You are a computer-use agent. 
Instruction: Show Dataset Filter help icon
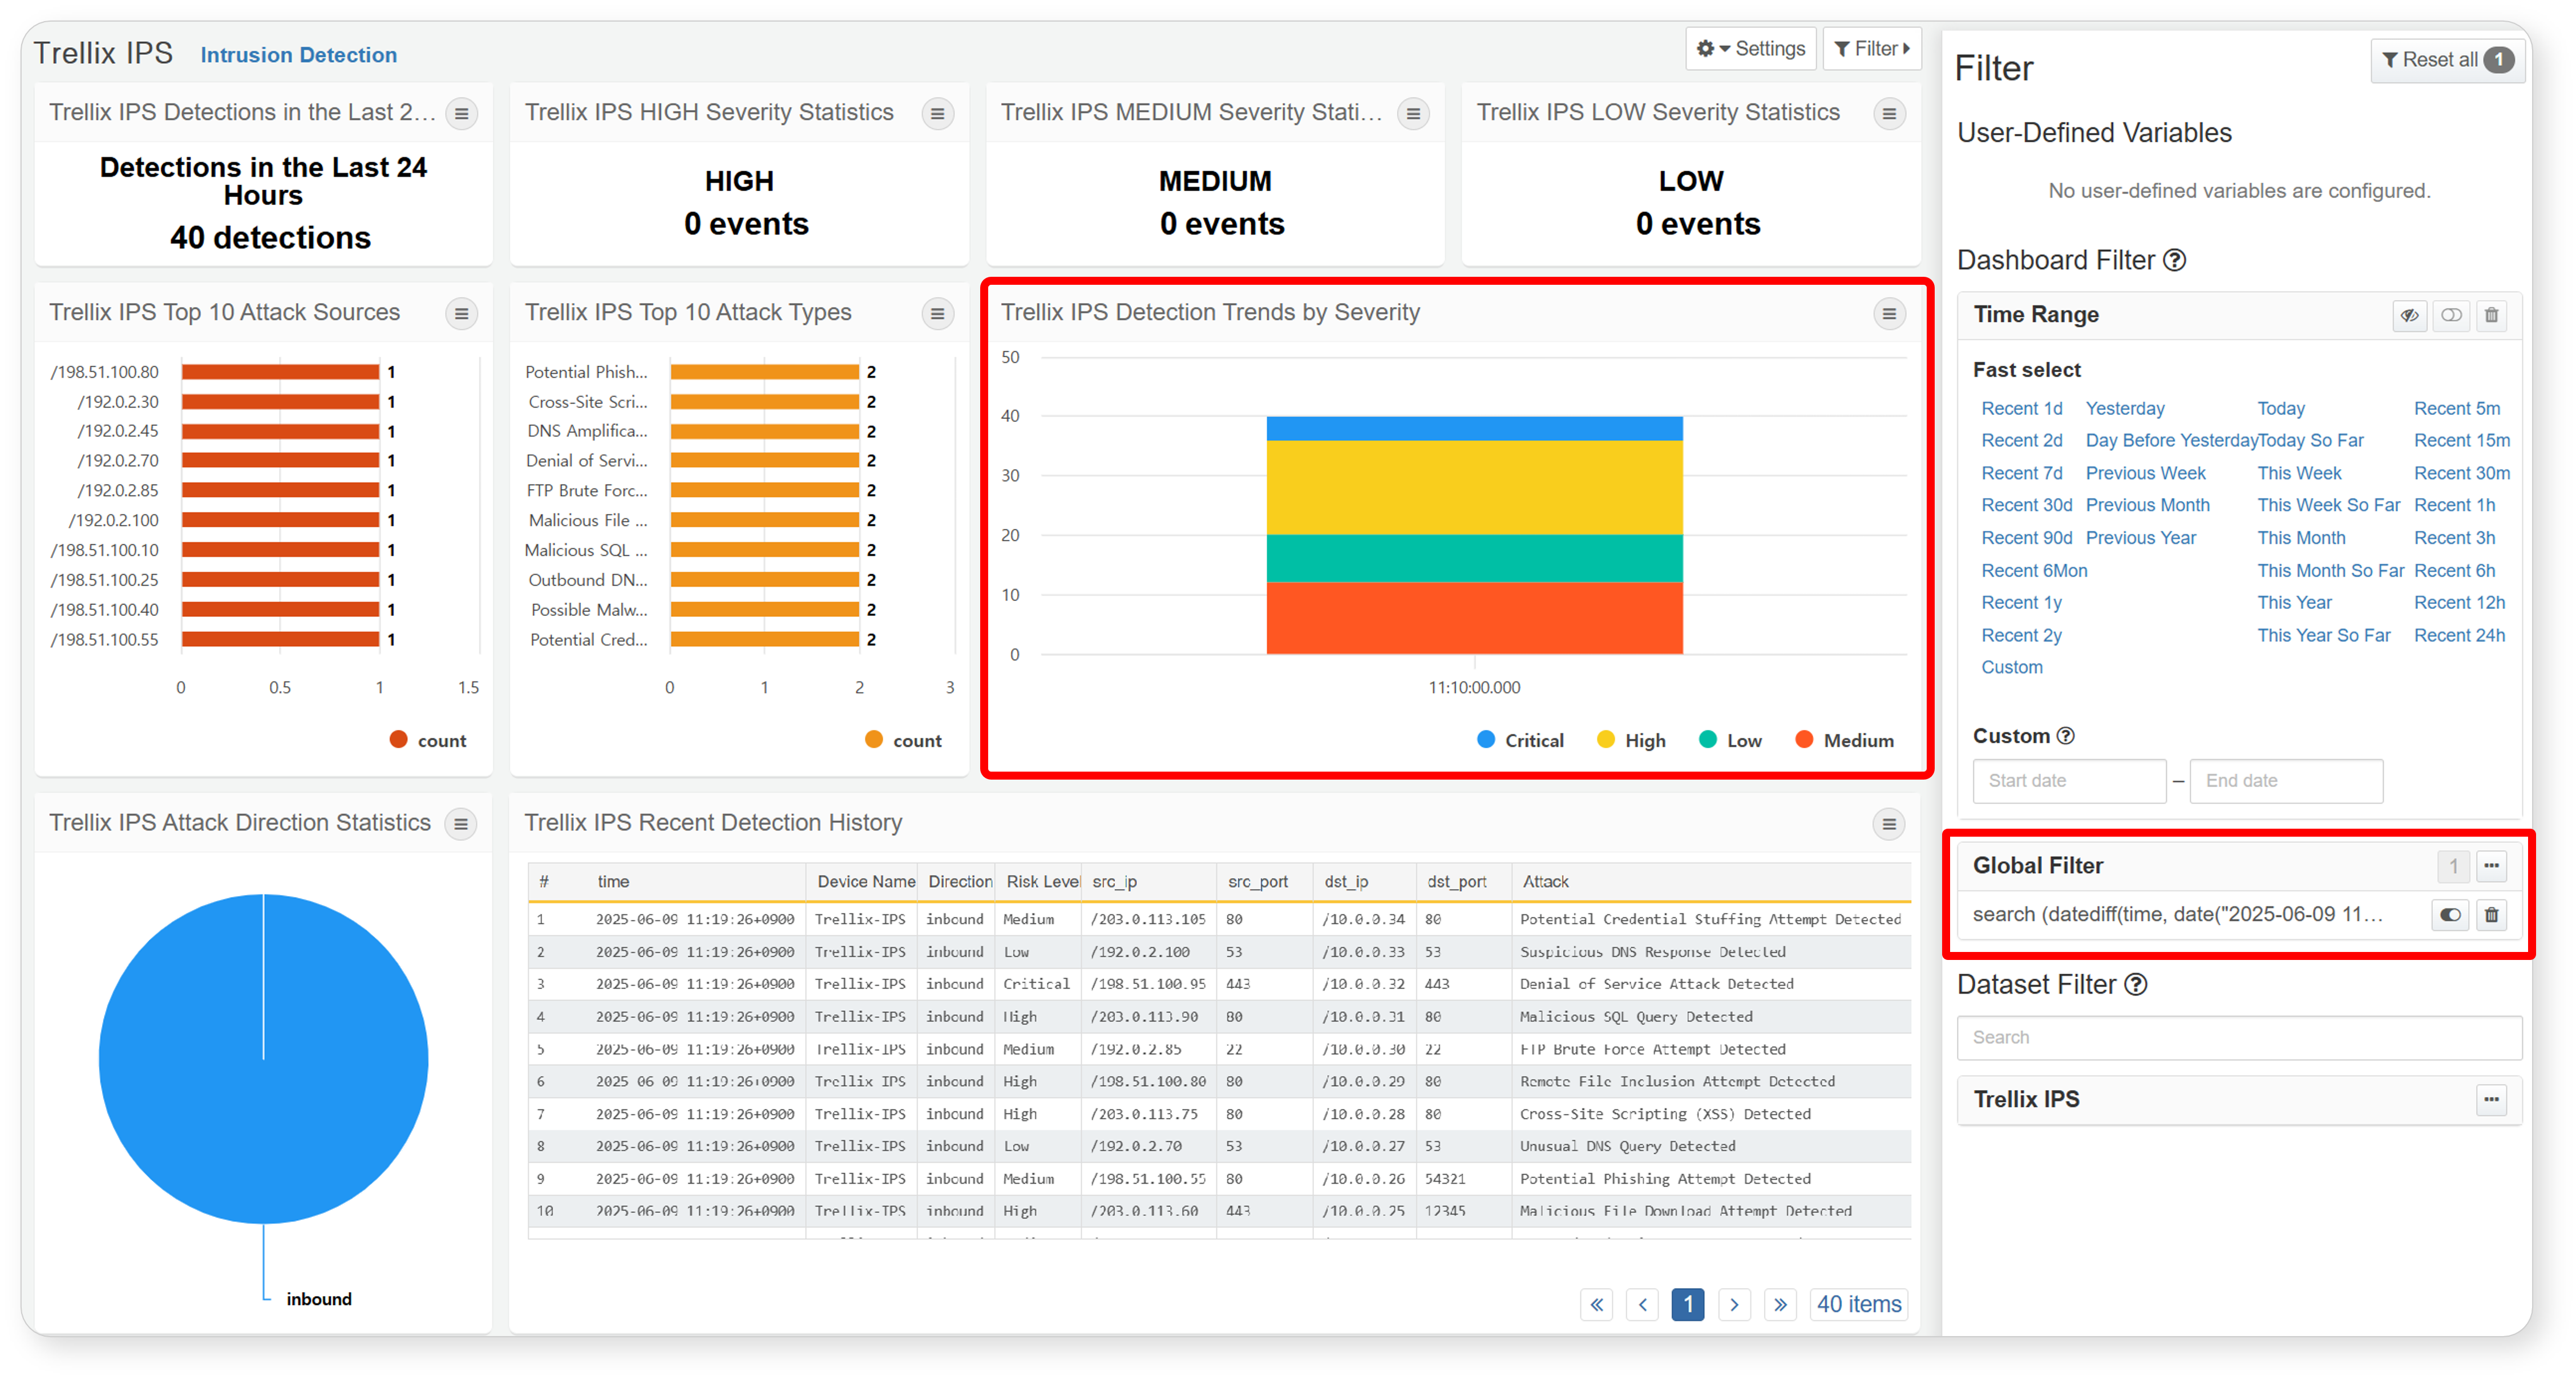[x=2136, y=985]
